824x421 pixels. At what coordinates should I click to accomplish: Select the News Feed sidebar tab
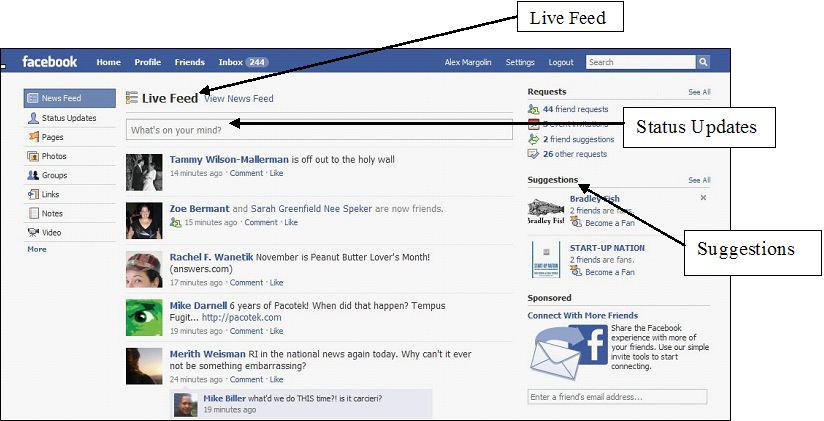[x=69, y=98]
